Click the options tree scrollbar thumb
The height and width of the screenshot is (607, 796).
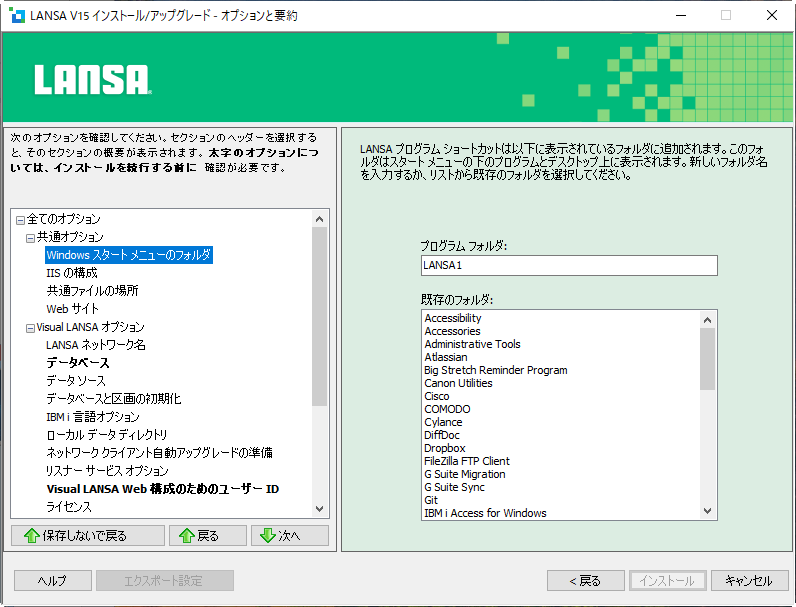pos(319,316)
